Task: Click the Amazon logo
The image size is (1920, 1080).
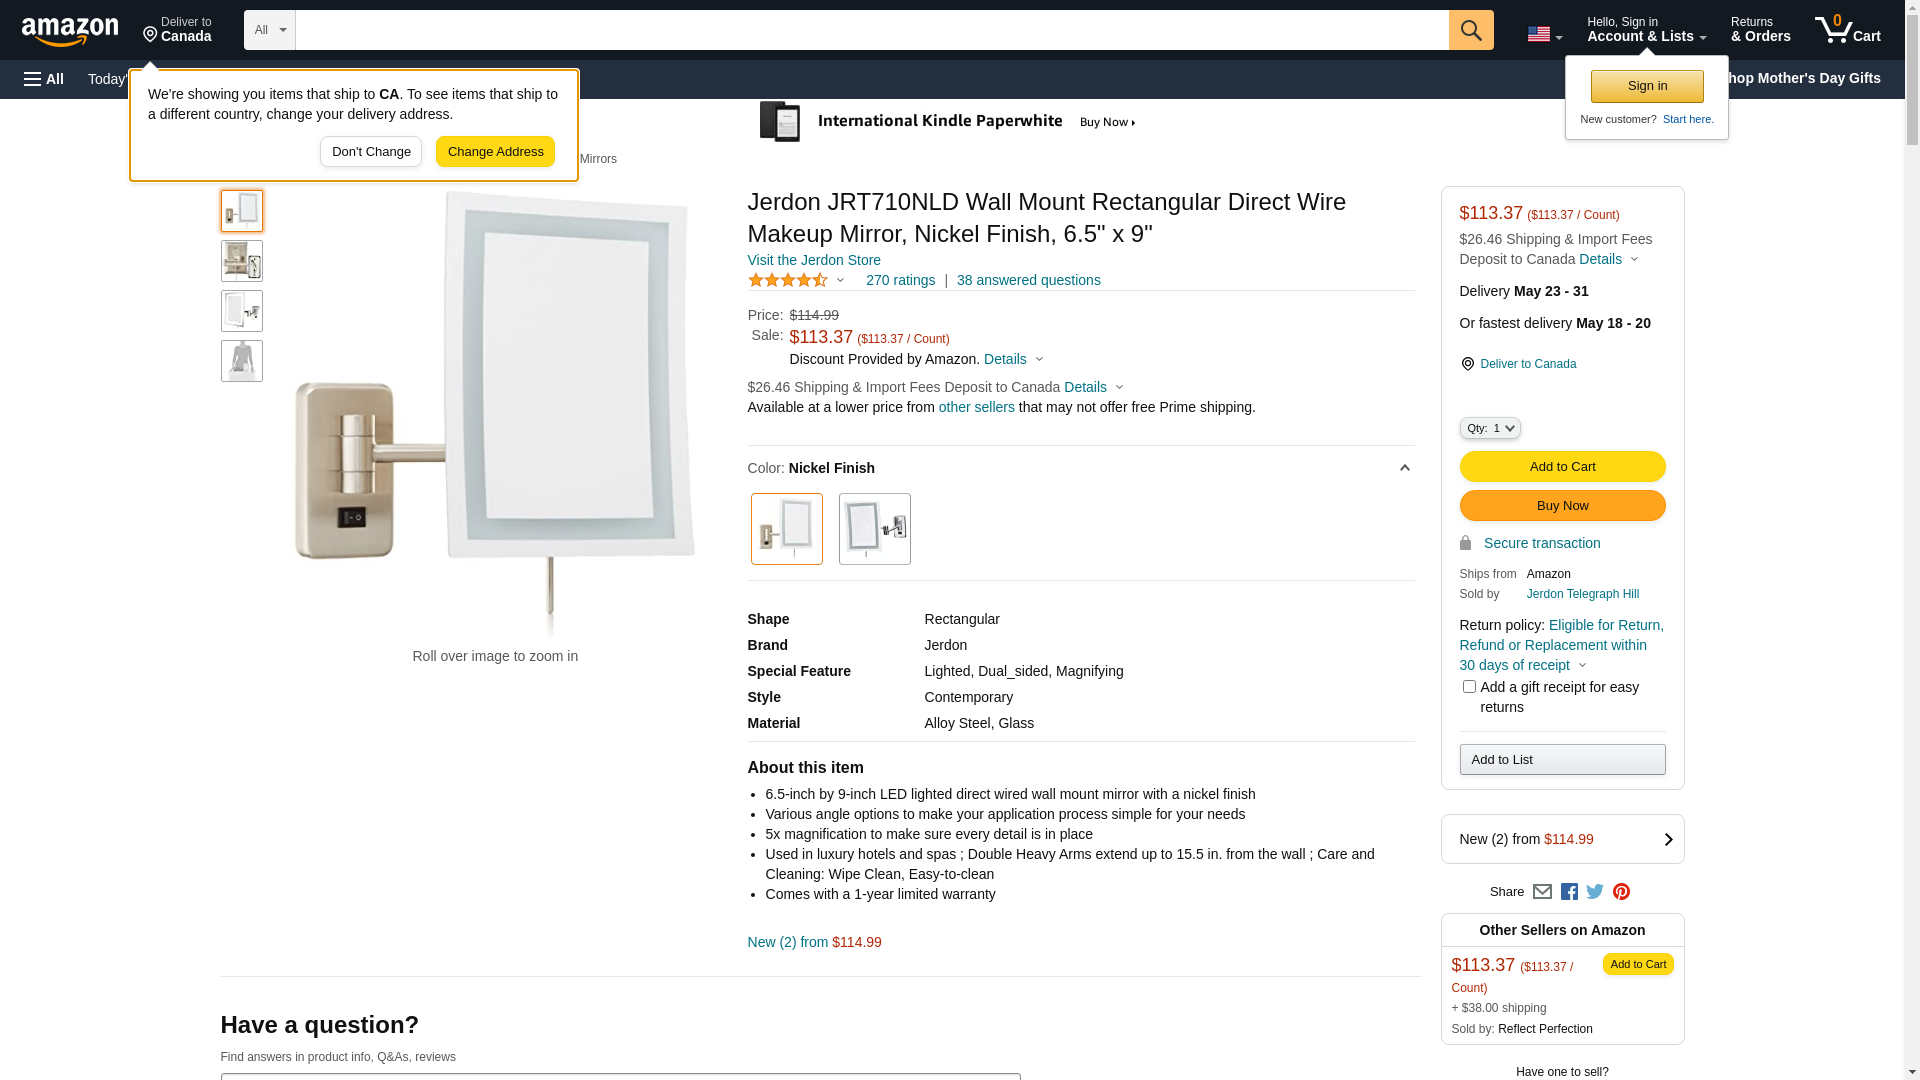Action: 70,32
